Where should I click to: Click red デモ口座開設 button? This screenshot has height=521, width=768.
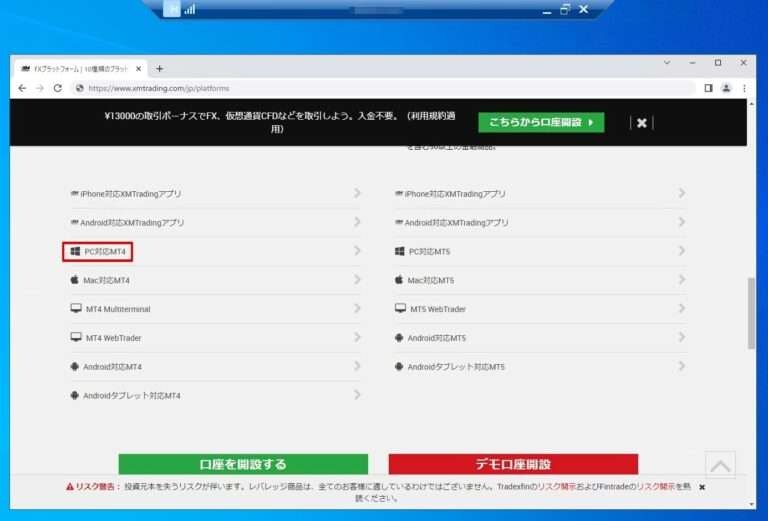[513, 464]
